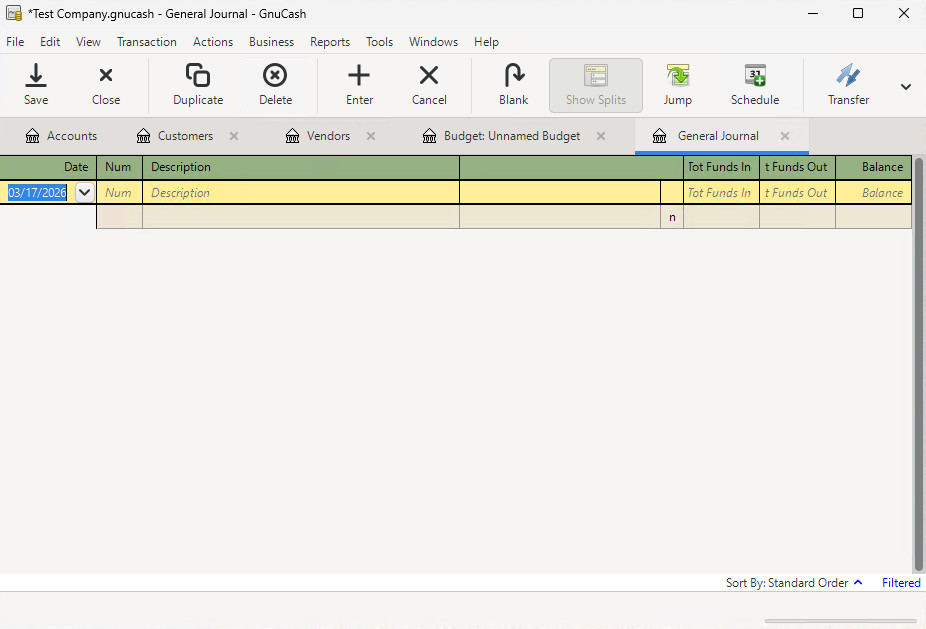Click the vertical scrollbar of the register
The height and width of the screenshot is (629, 926).
coord(918,364)
